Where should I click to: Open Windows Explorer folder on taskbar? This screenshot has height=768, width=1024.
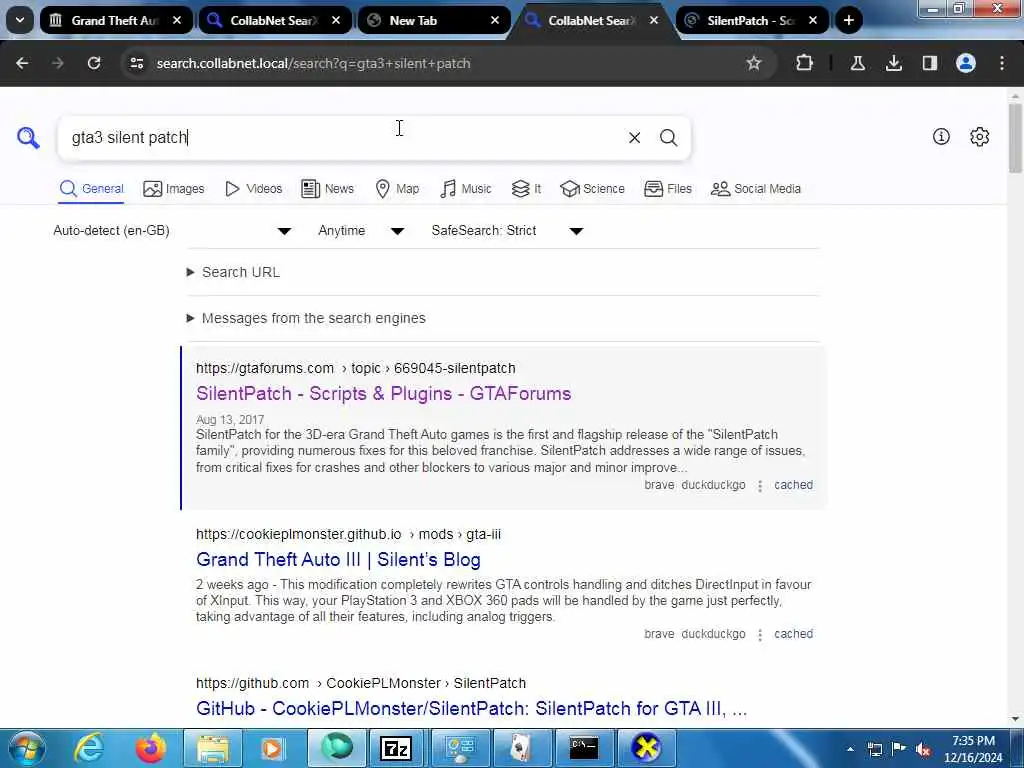pos(212,748)
